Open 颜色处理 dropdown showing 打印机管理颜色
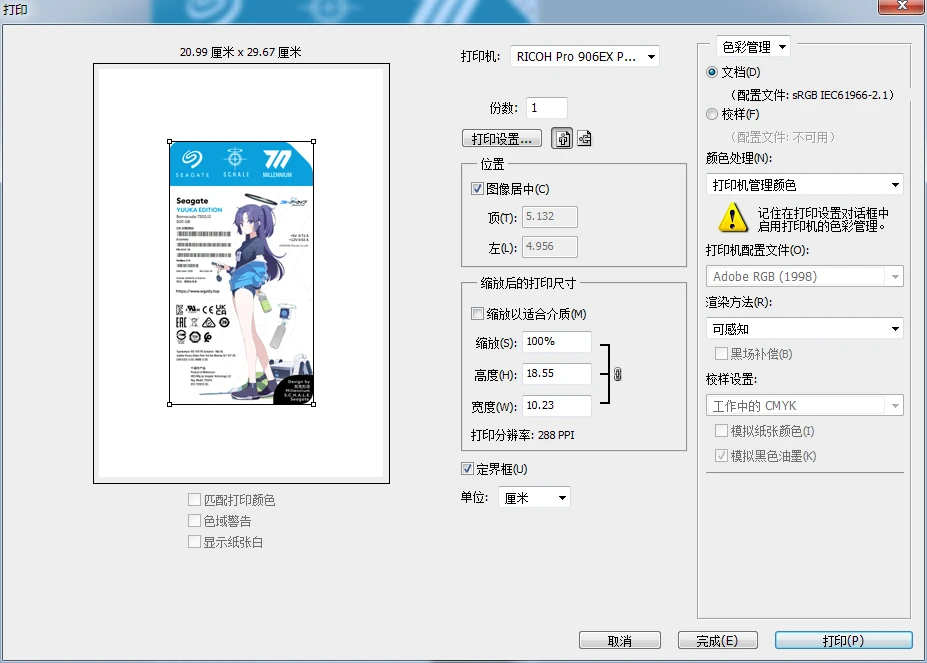927x663 pixels. 805,185
